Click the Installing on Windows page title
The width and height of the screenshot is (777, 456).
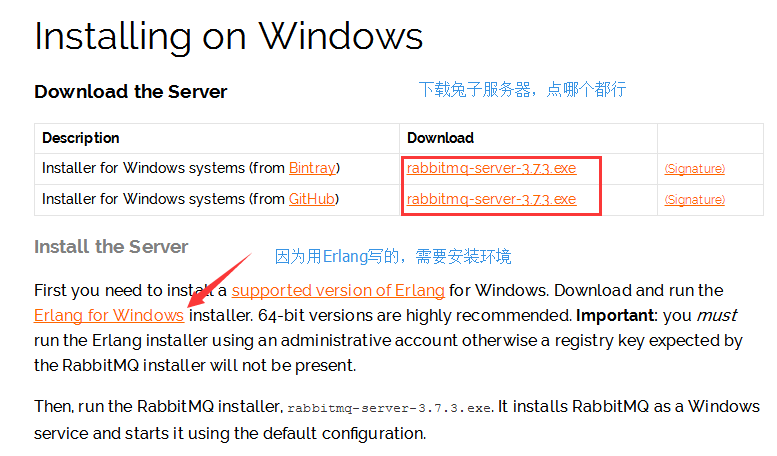pyautogui.click(x=228, y=37)
